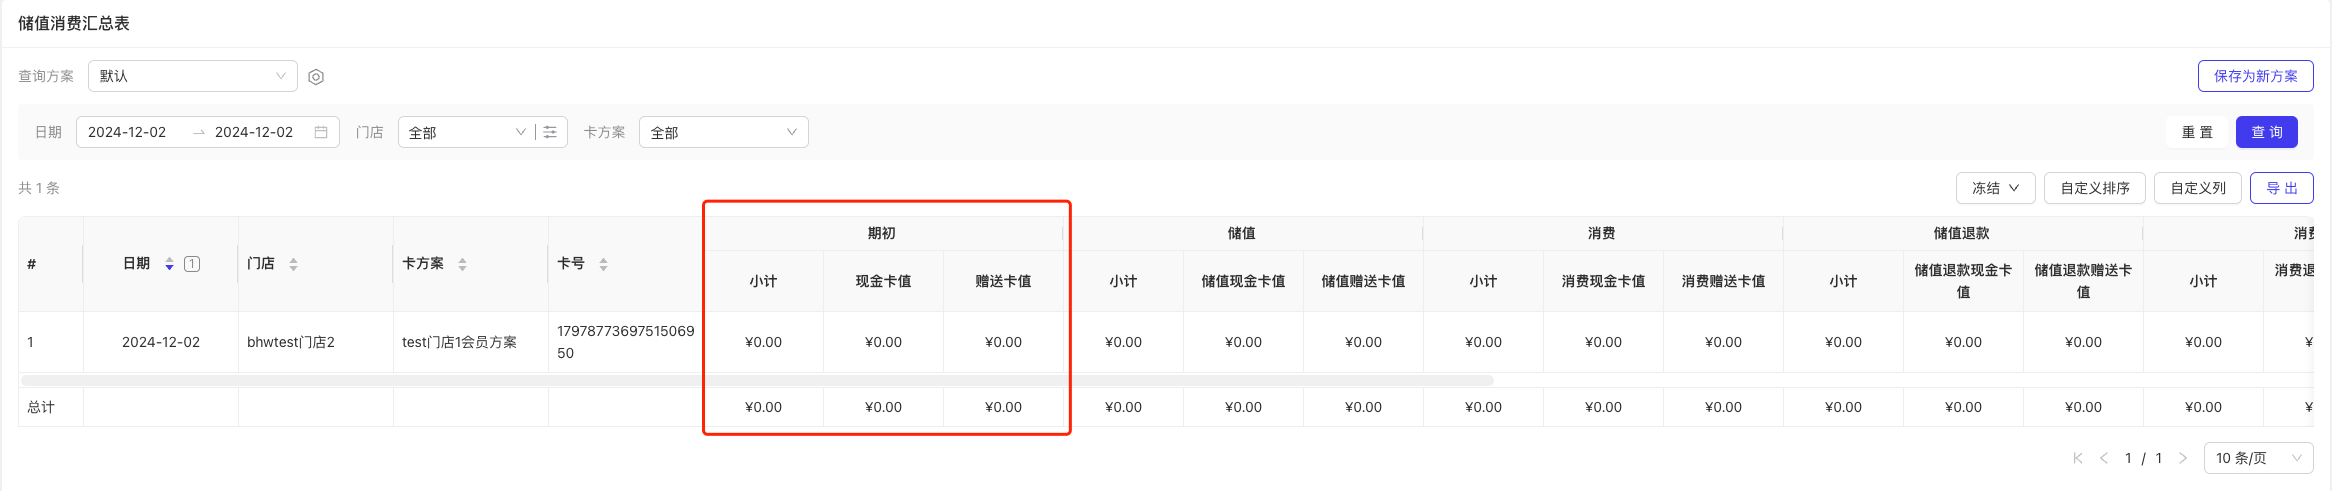Click the start date 2024-12-02 field
The image size is (2332, 491).
[x=127, y=132]
